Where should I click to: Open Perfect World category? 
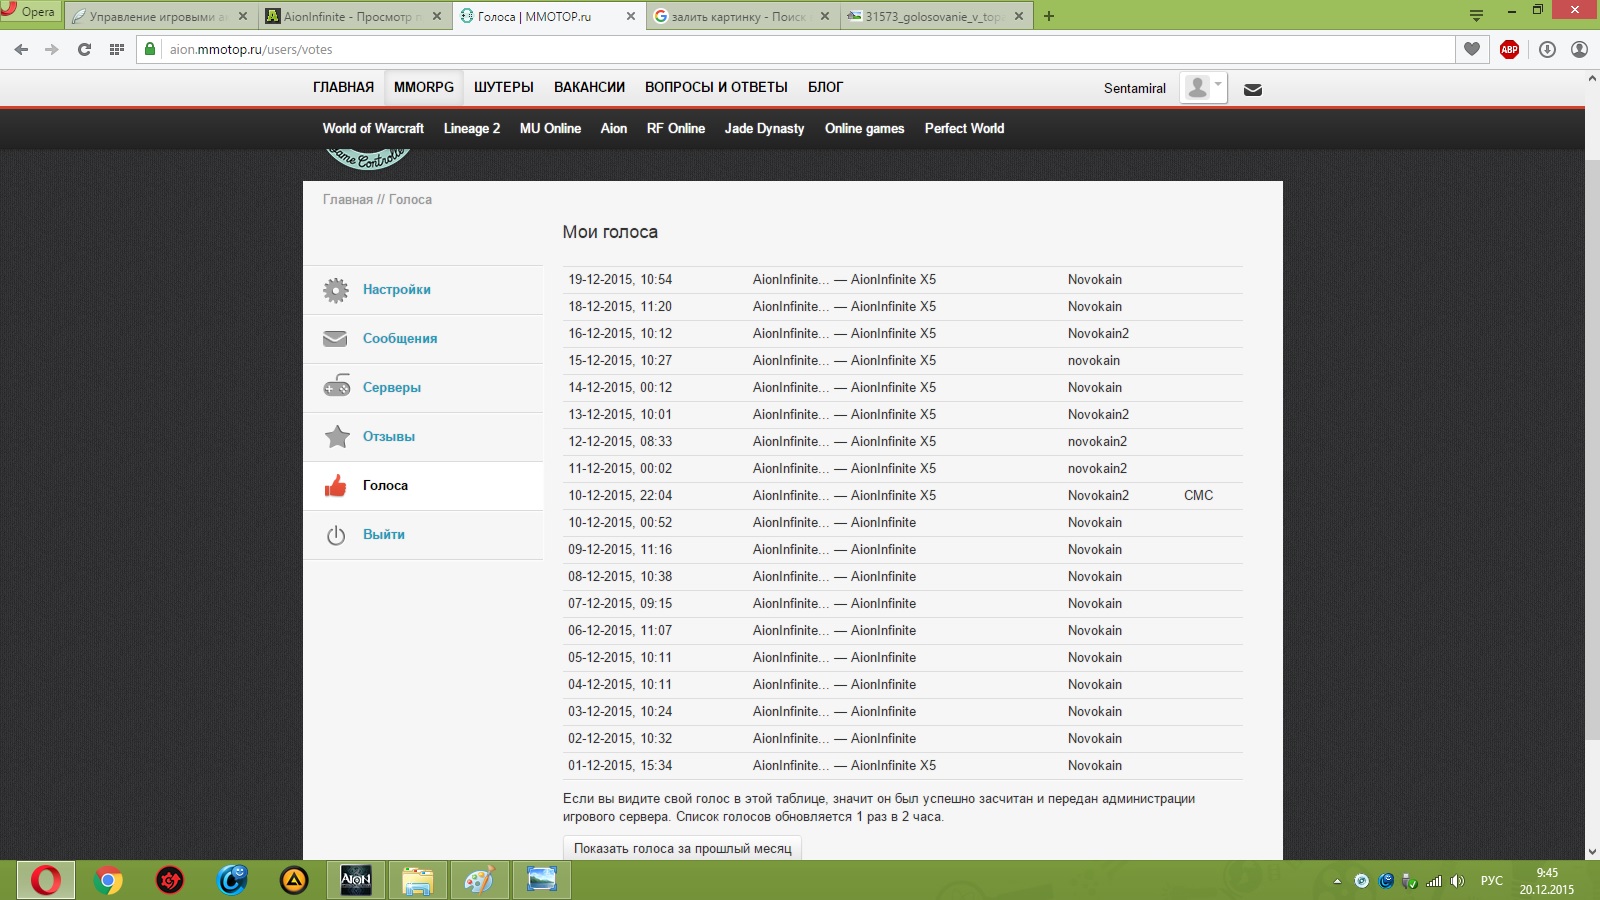(x=964, y=128)
